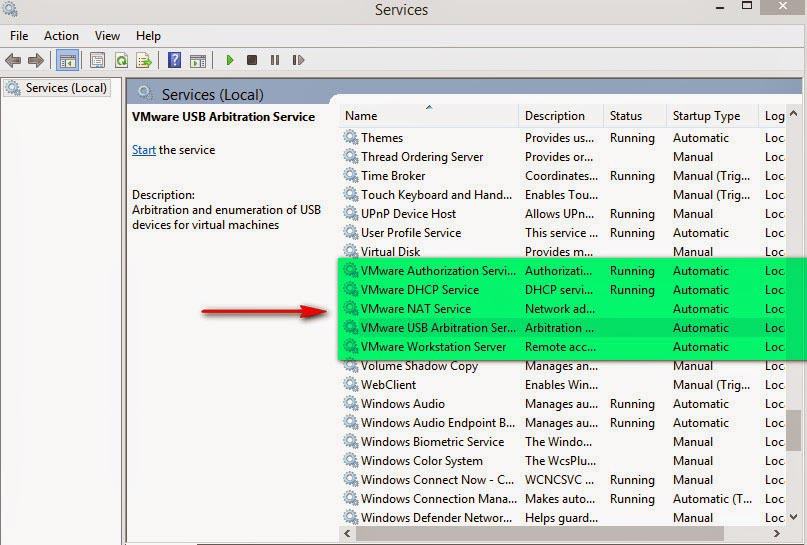The image size is (807, 545).
Task: Open the File menu
Action: tap(19, 36)
